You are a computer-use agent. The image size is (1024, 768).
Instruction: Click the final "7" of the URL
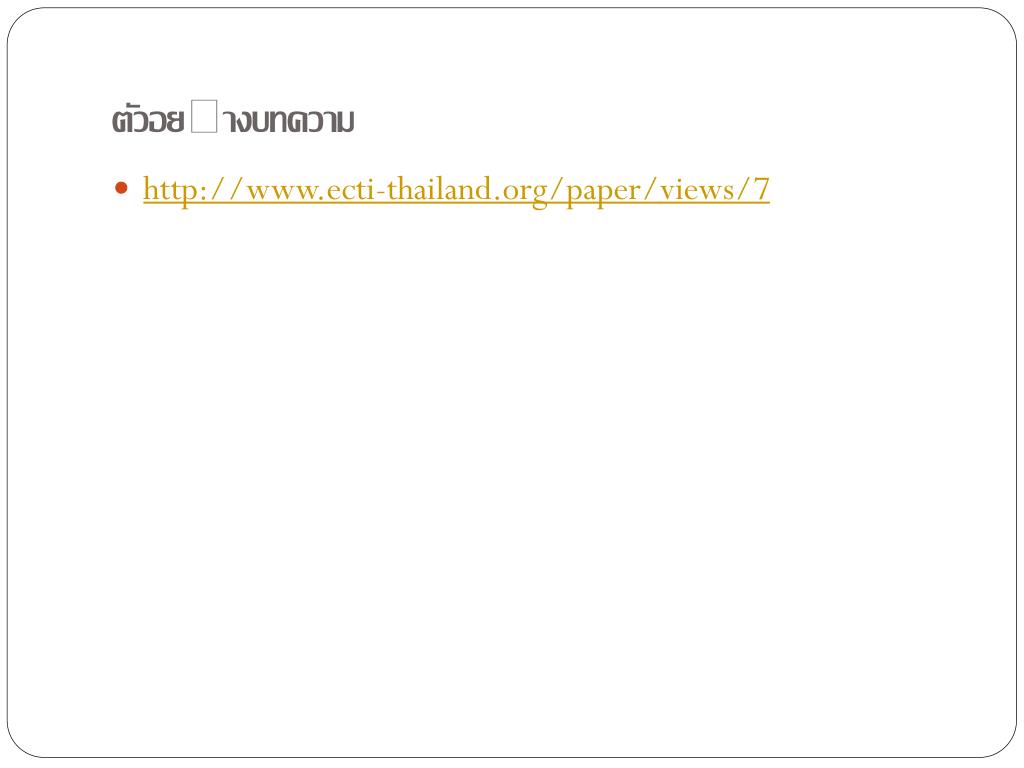tap(761, 189)
